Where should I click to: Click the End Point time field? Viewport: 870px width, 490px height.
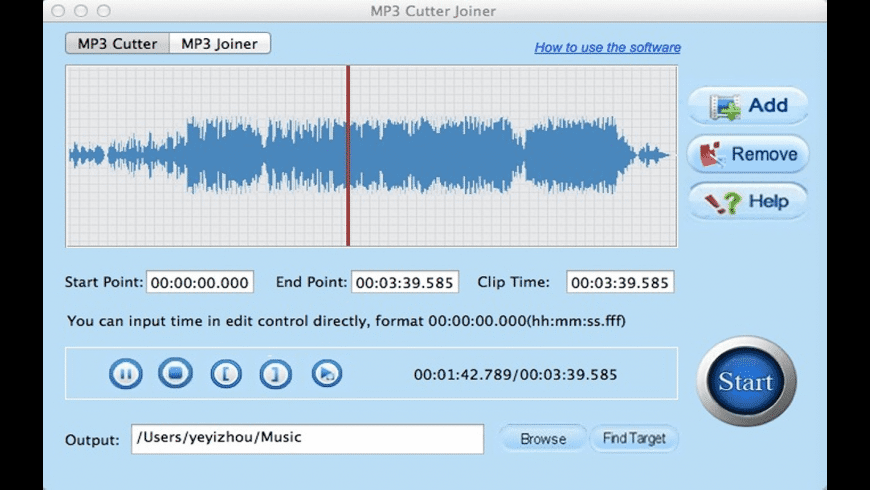tap(405, 282)
